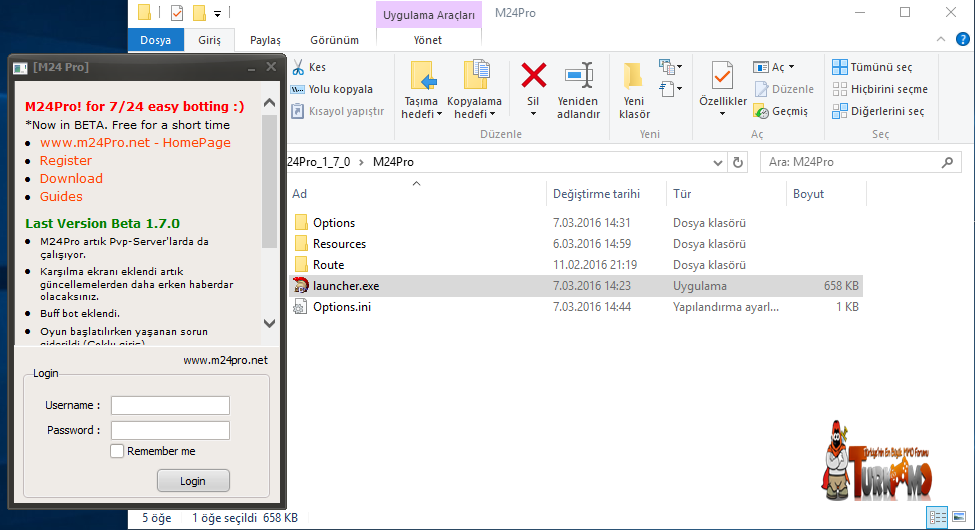This screenshot has height=530, width=975.
Task: Expand the Sil dropdown arrow
Action: [533, 114]
